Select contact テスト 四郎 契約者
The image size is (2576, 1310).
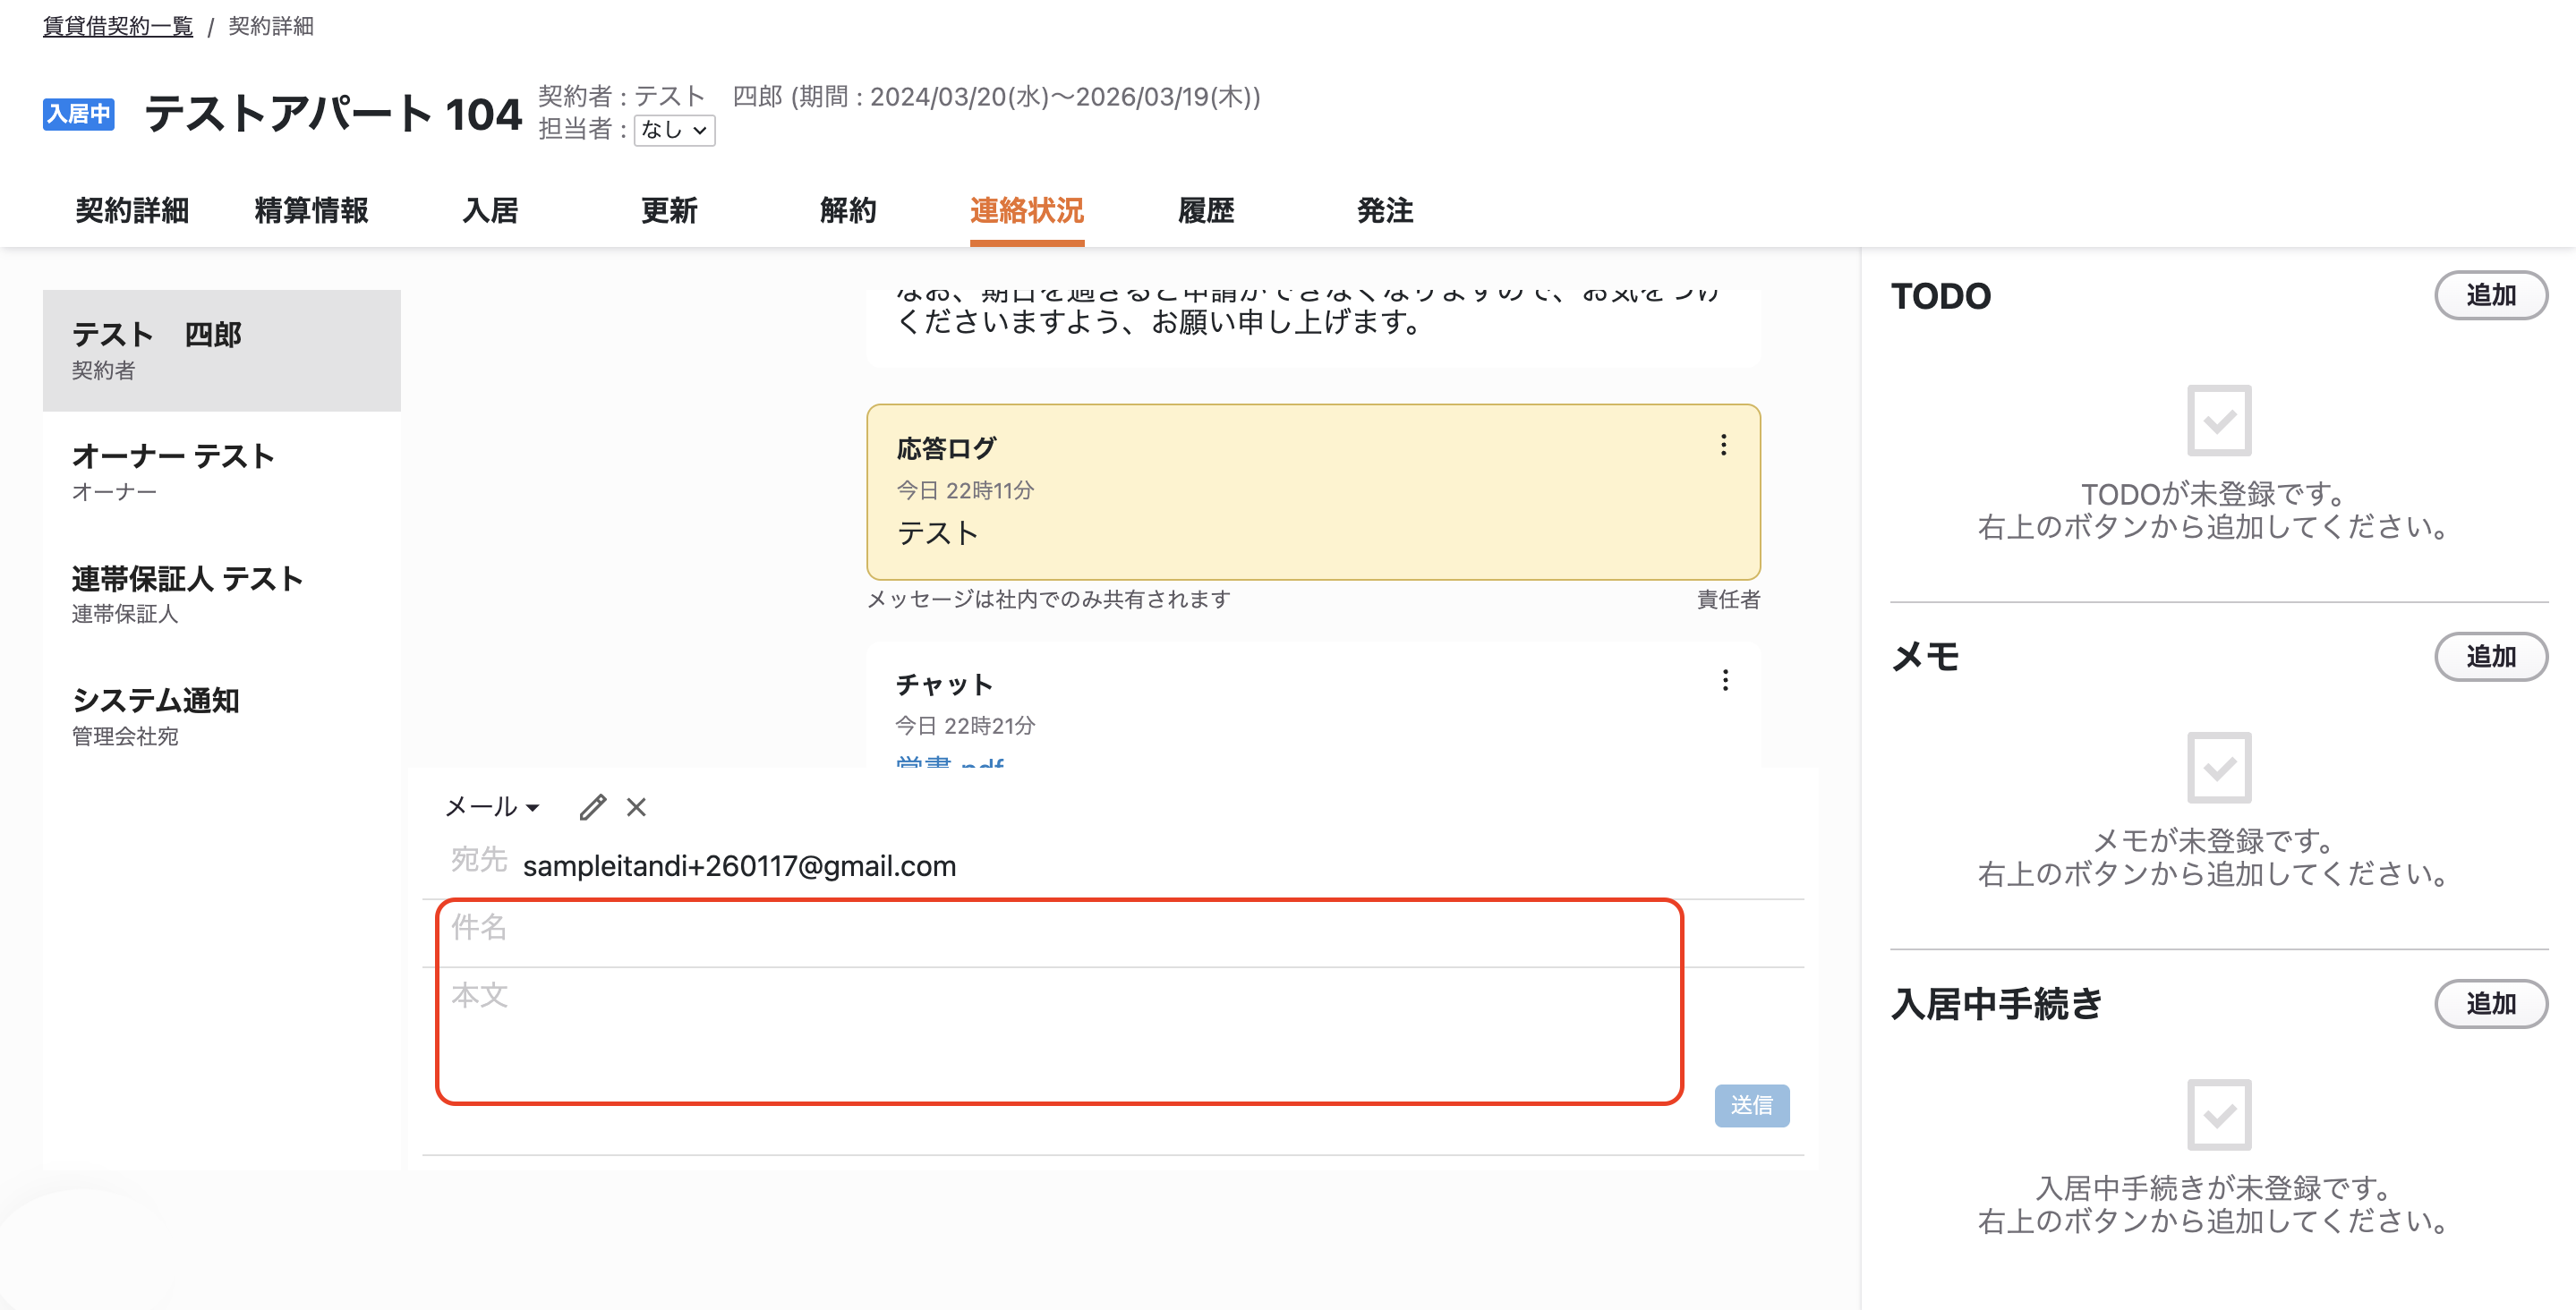pos(222,350)
